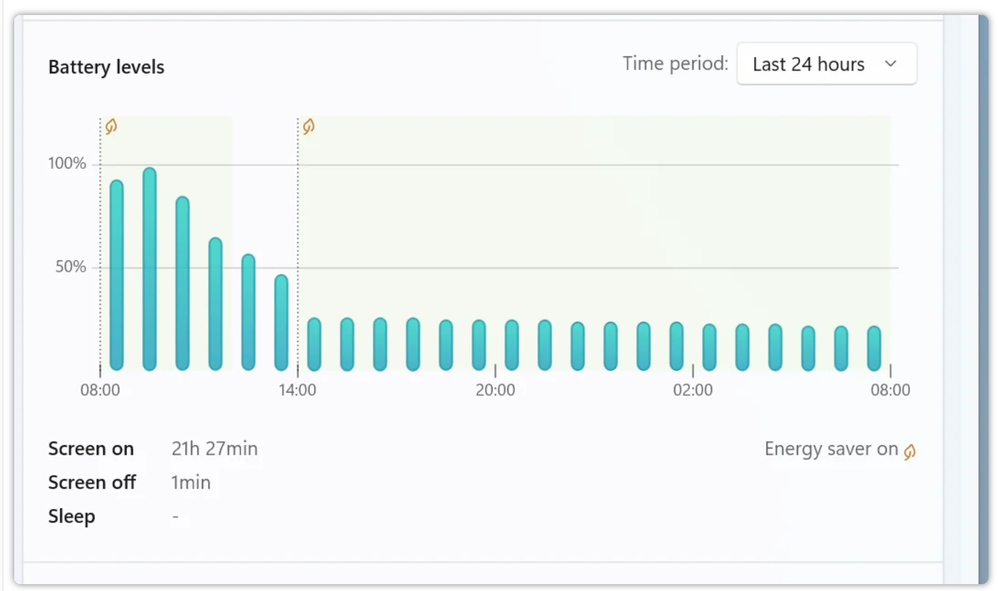Click the 100% axis label
The width and height of the screenshot is (998, 591).
(67, 163)
